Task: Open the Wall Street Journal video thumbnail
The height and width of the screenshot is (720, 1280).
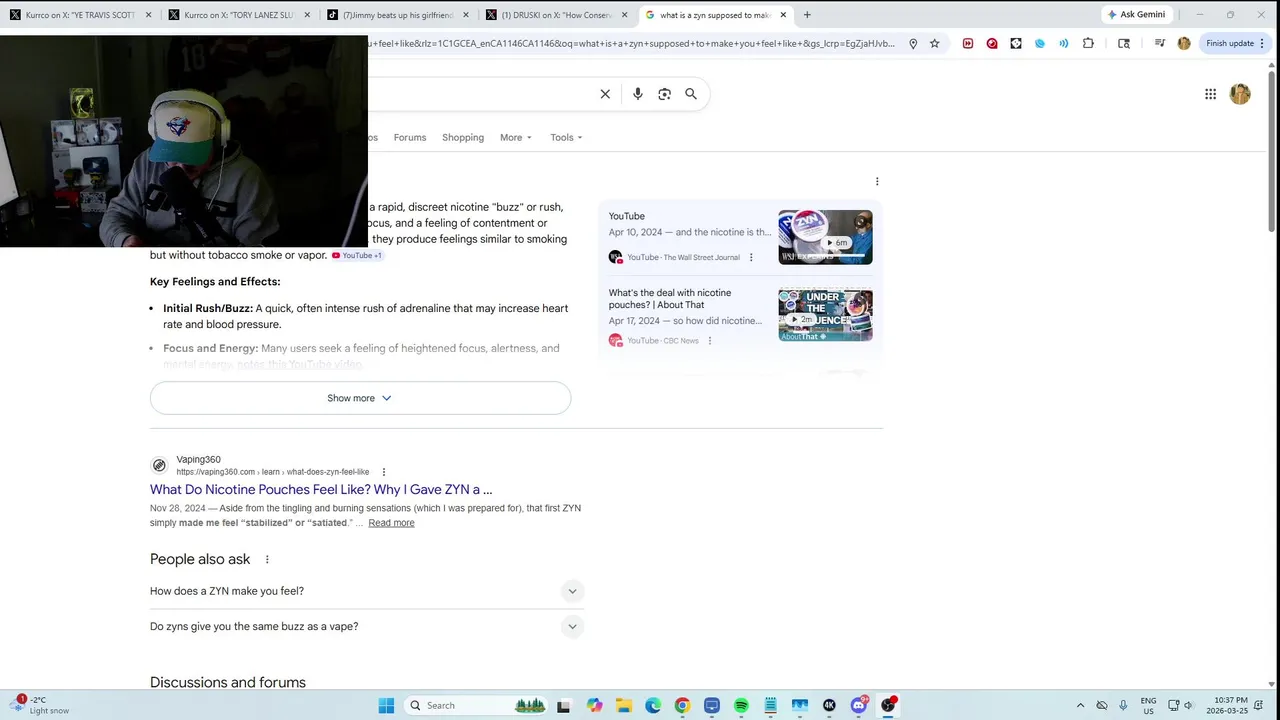Action: 825,237
